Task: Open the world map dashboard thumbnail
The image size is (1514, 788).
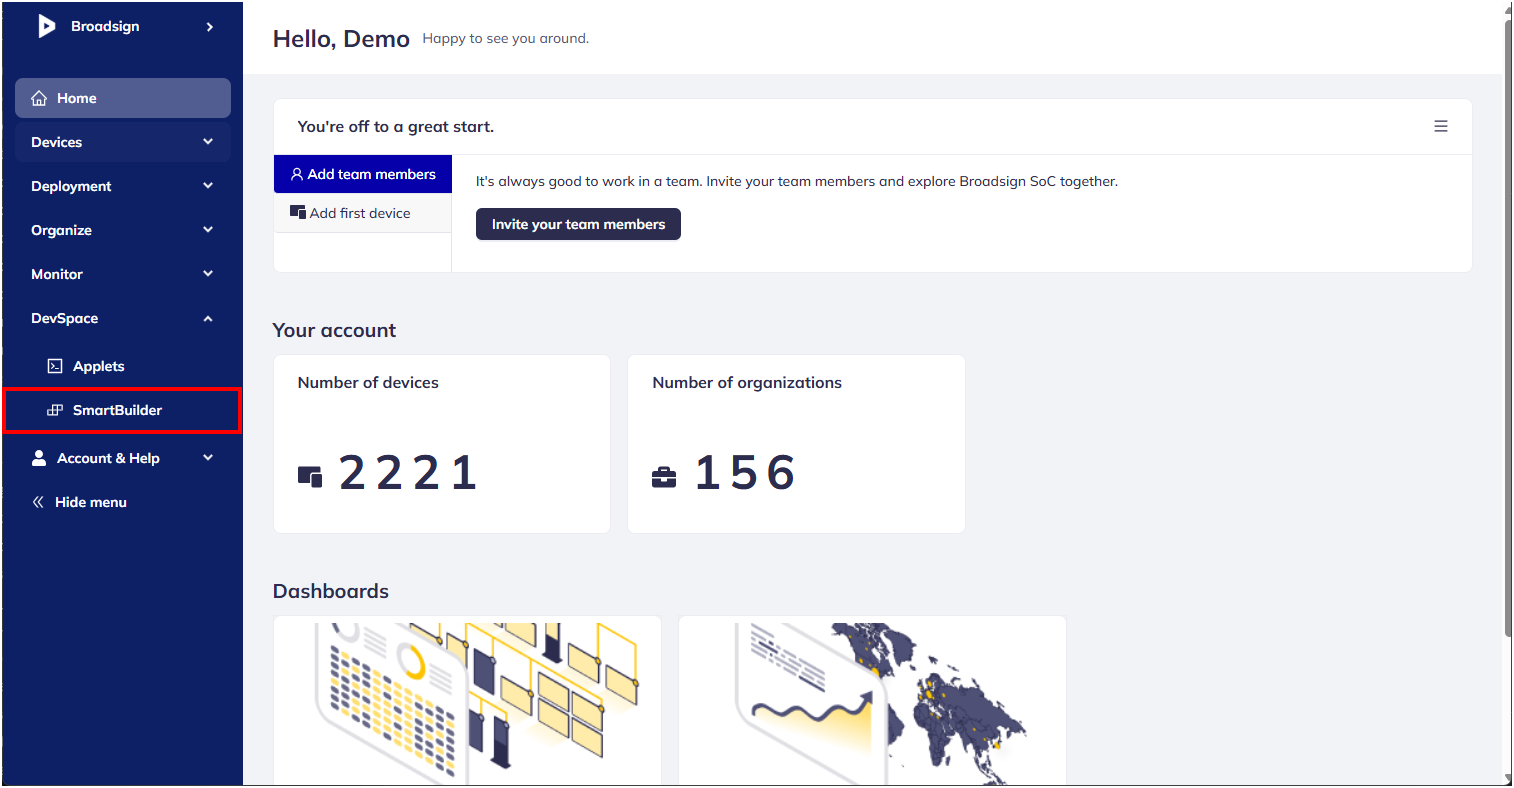Action: click(x=872, y=700)
